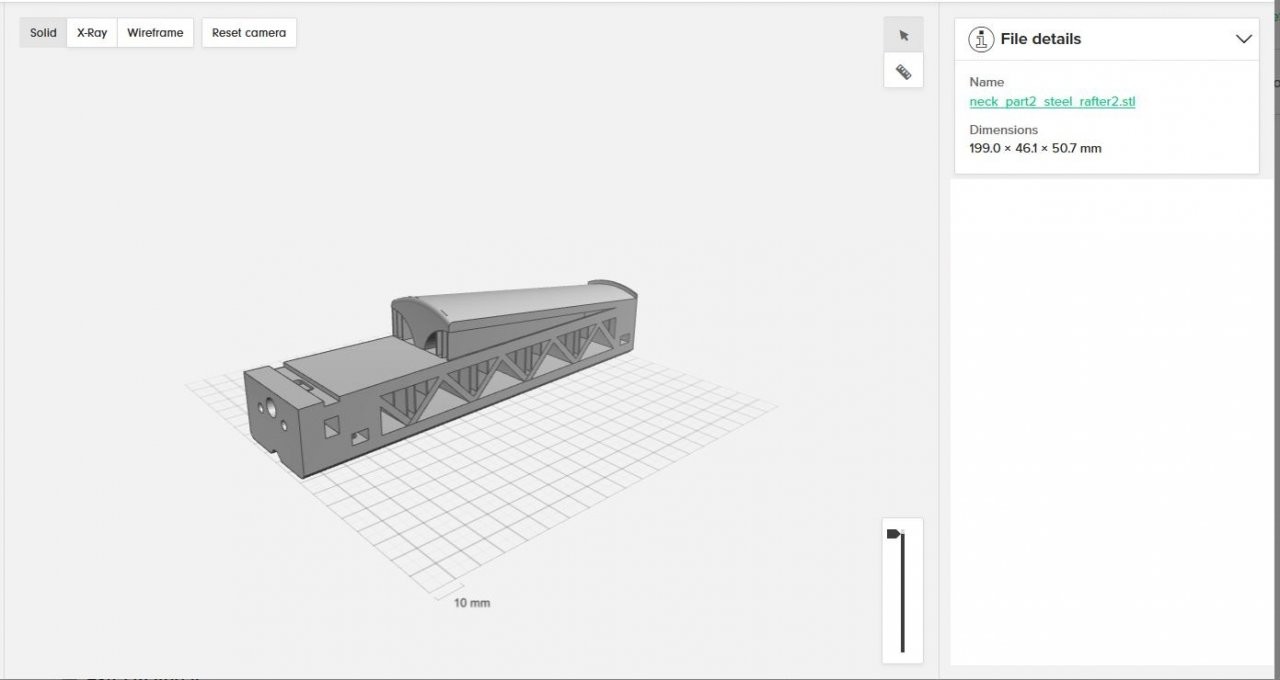Image resolution: width=1280 pixels, height=680 pixels.
Task: Select the pointer cursor tool
Action: 903,35
